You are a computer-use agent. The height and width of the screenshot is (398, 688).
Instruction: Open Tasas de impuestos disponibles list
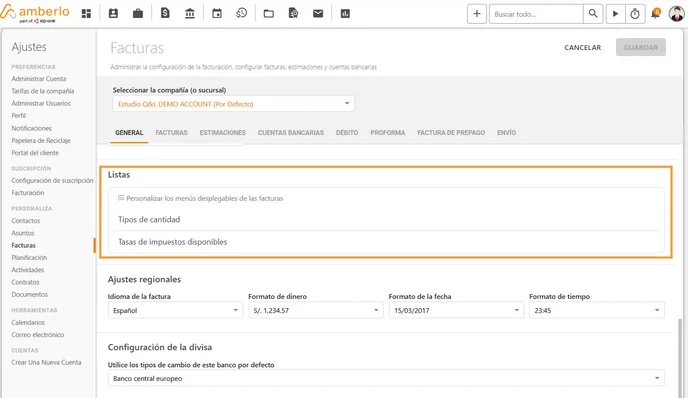[388, 242]
